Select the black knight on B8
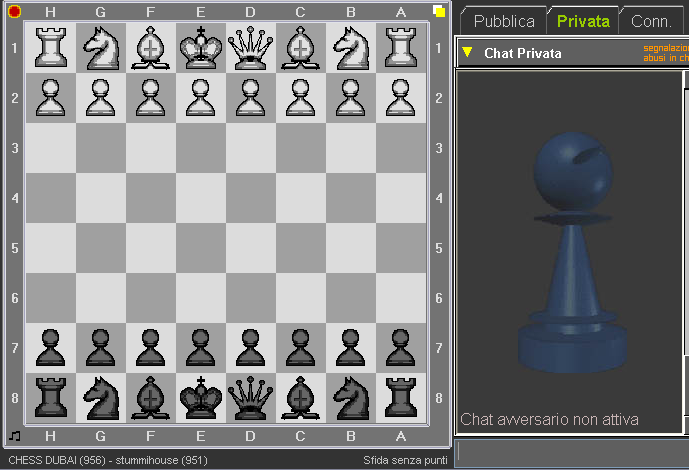 pos(351,398)
